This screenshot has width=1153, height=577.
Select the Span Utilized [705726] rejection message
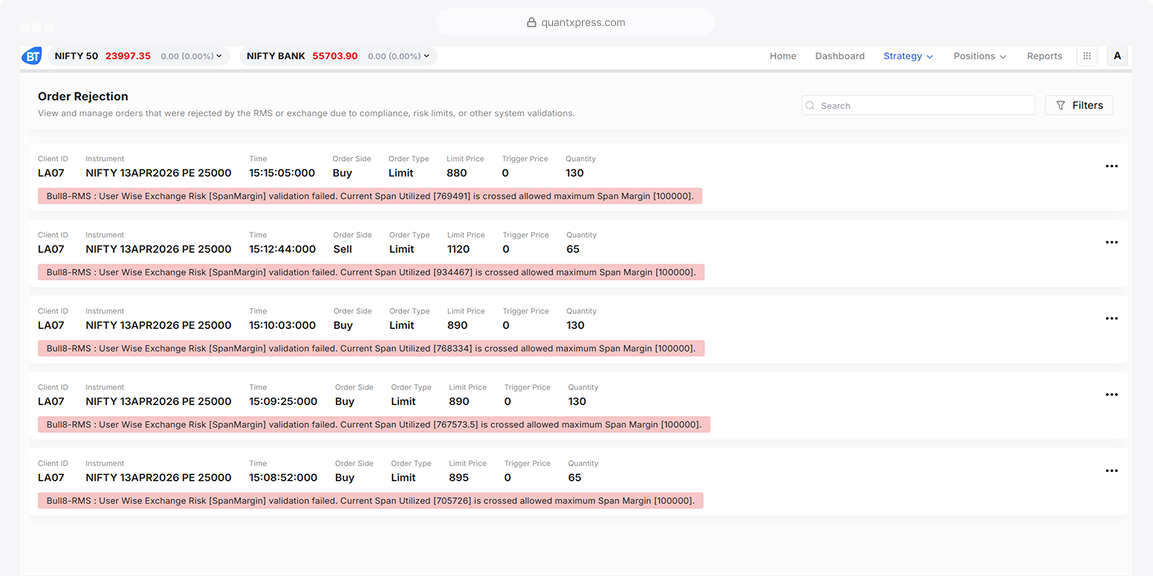[371, 501]
